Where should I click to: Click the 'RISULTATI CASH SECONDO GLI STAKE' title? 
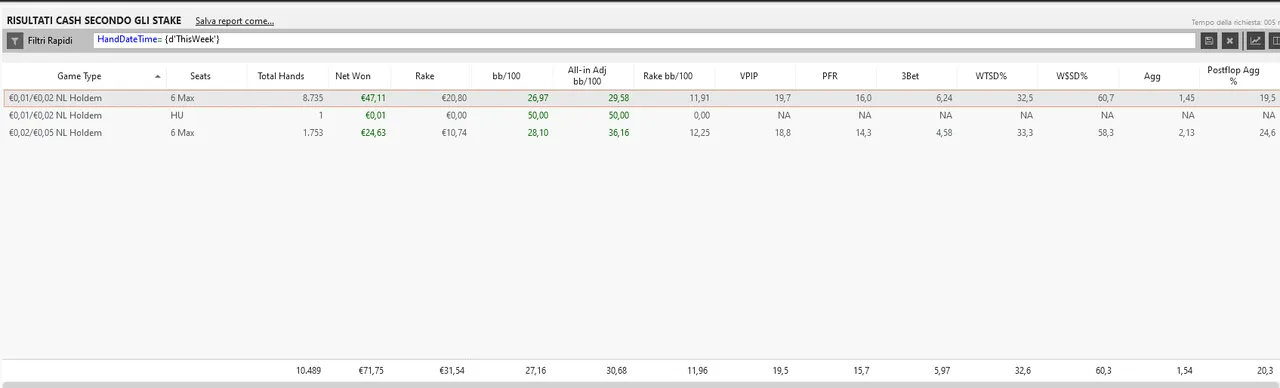coord(93,20)
